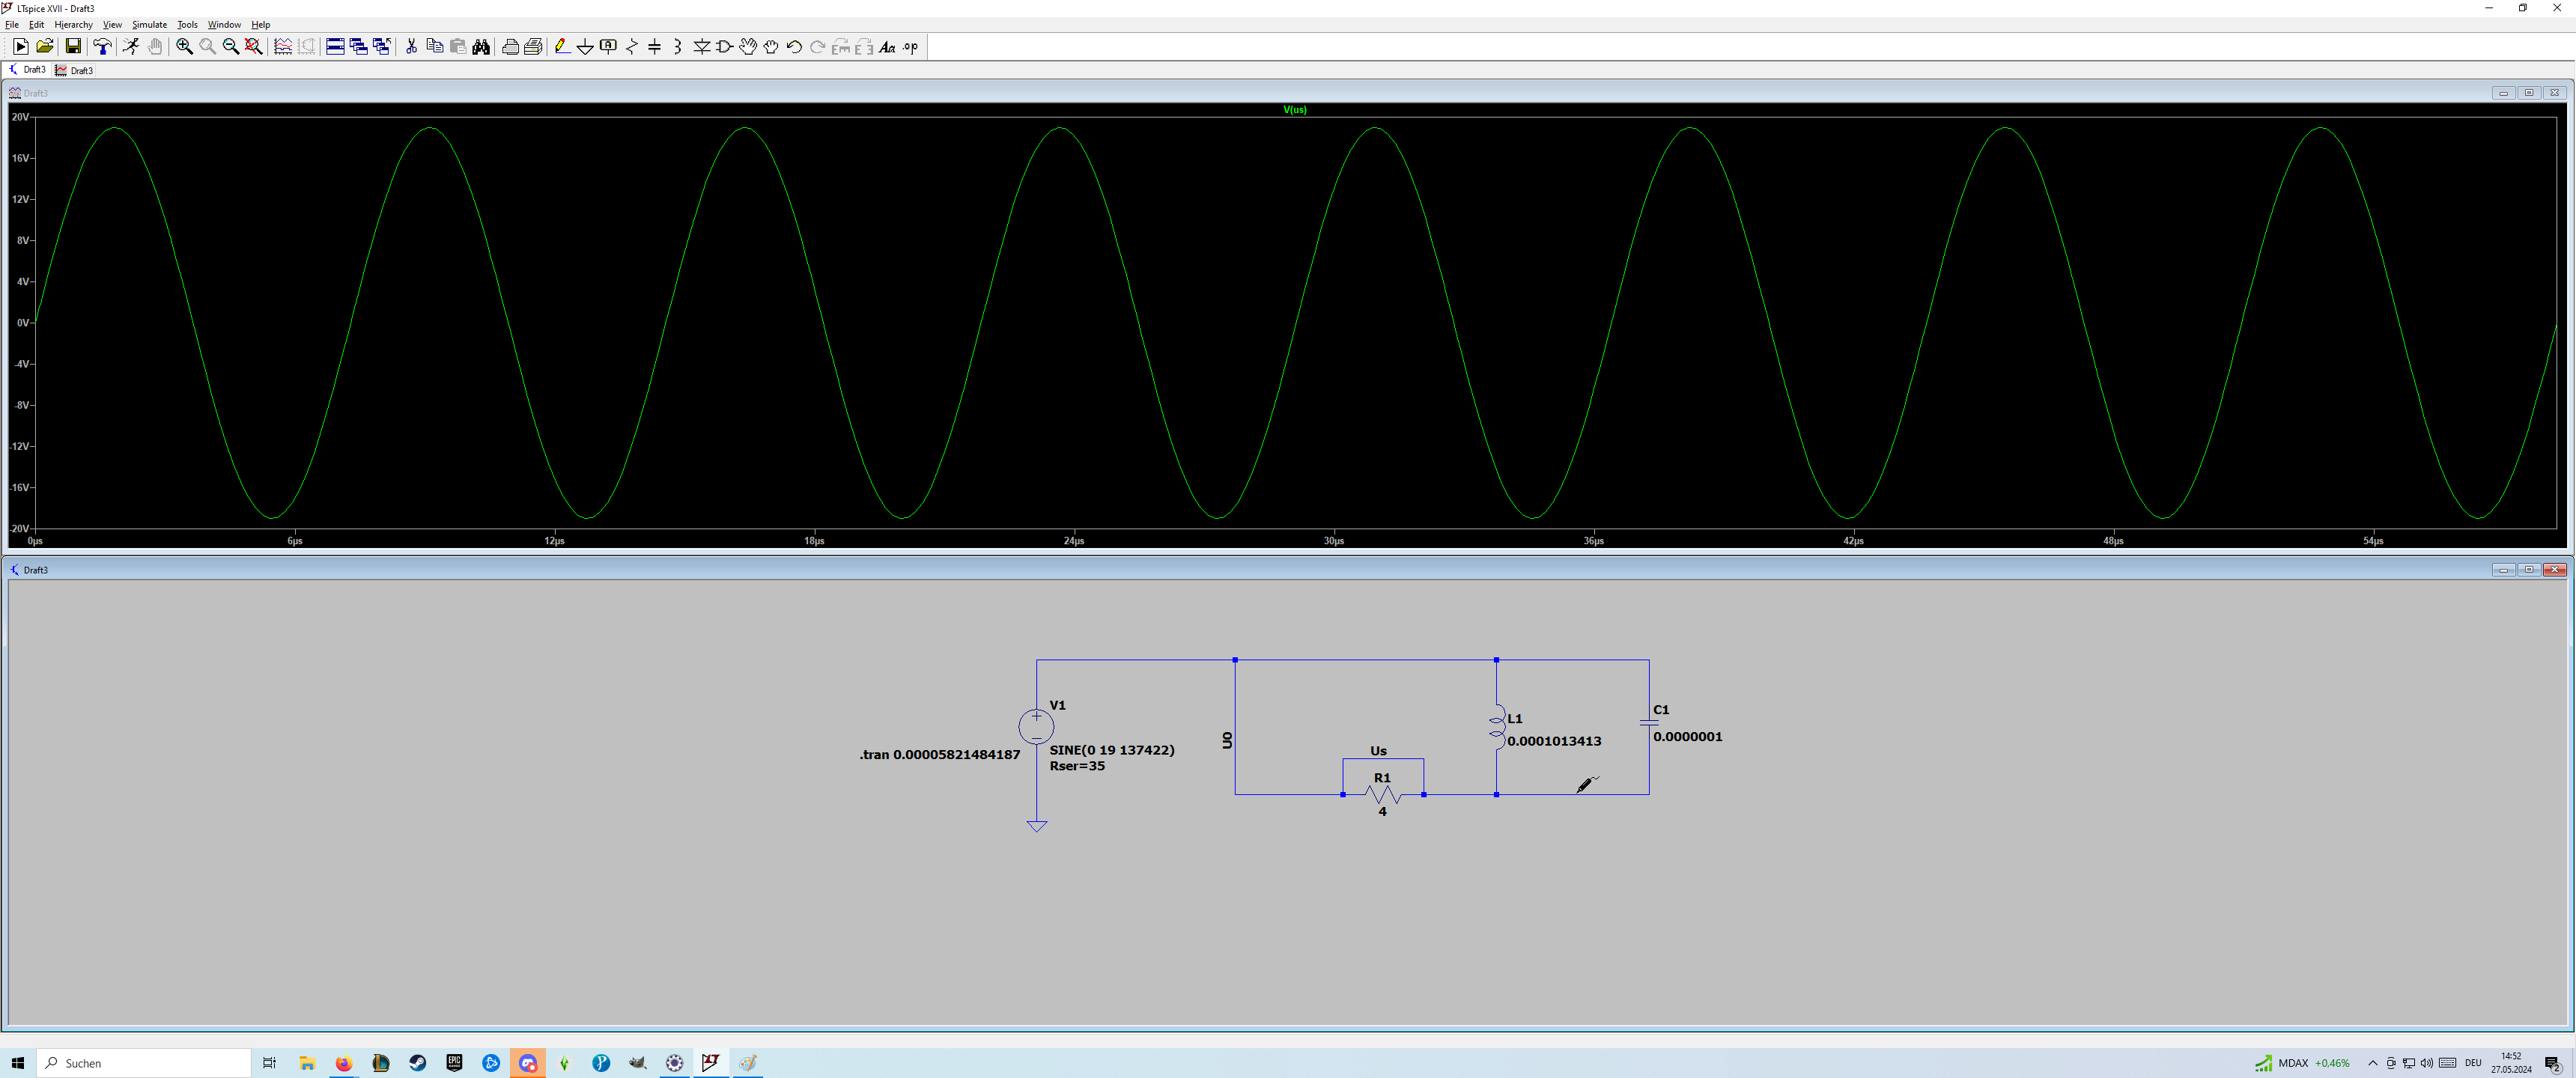Click the 0.0000001 capacitor value
The image size is (2576, 1078).
[x=1687, y=737]
